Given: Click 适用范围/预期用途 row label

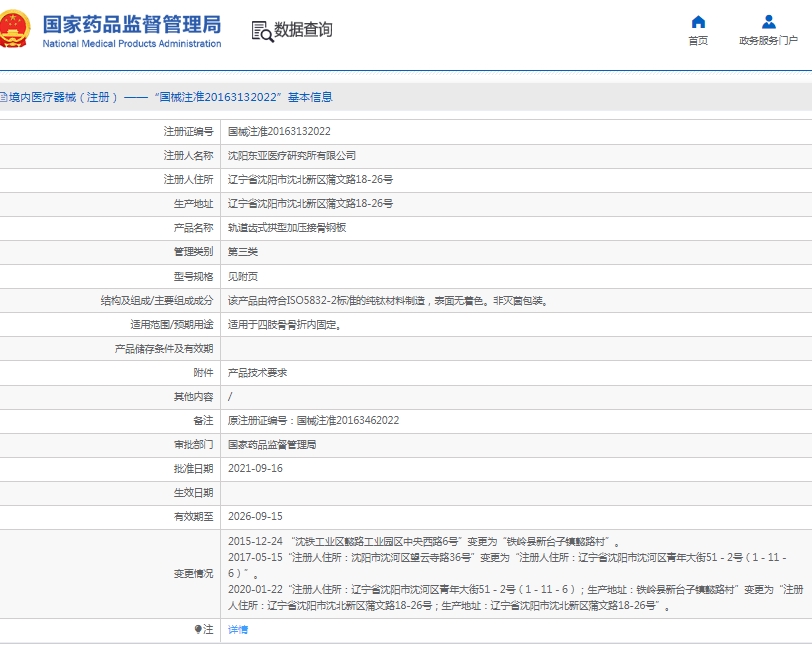Looking at the screenshot, I should 172,325.
